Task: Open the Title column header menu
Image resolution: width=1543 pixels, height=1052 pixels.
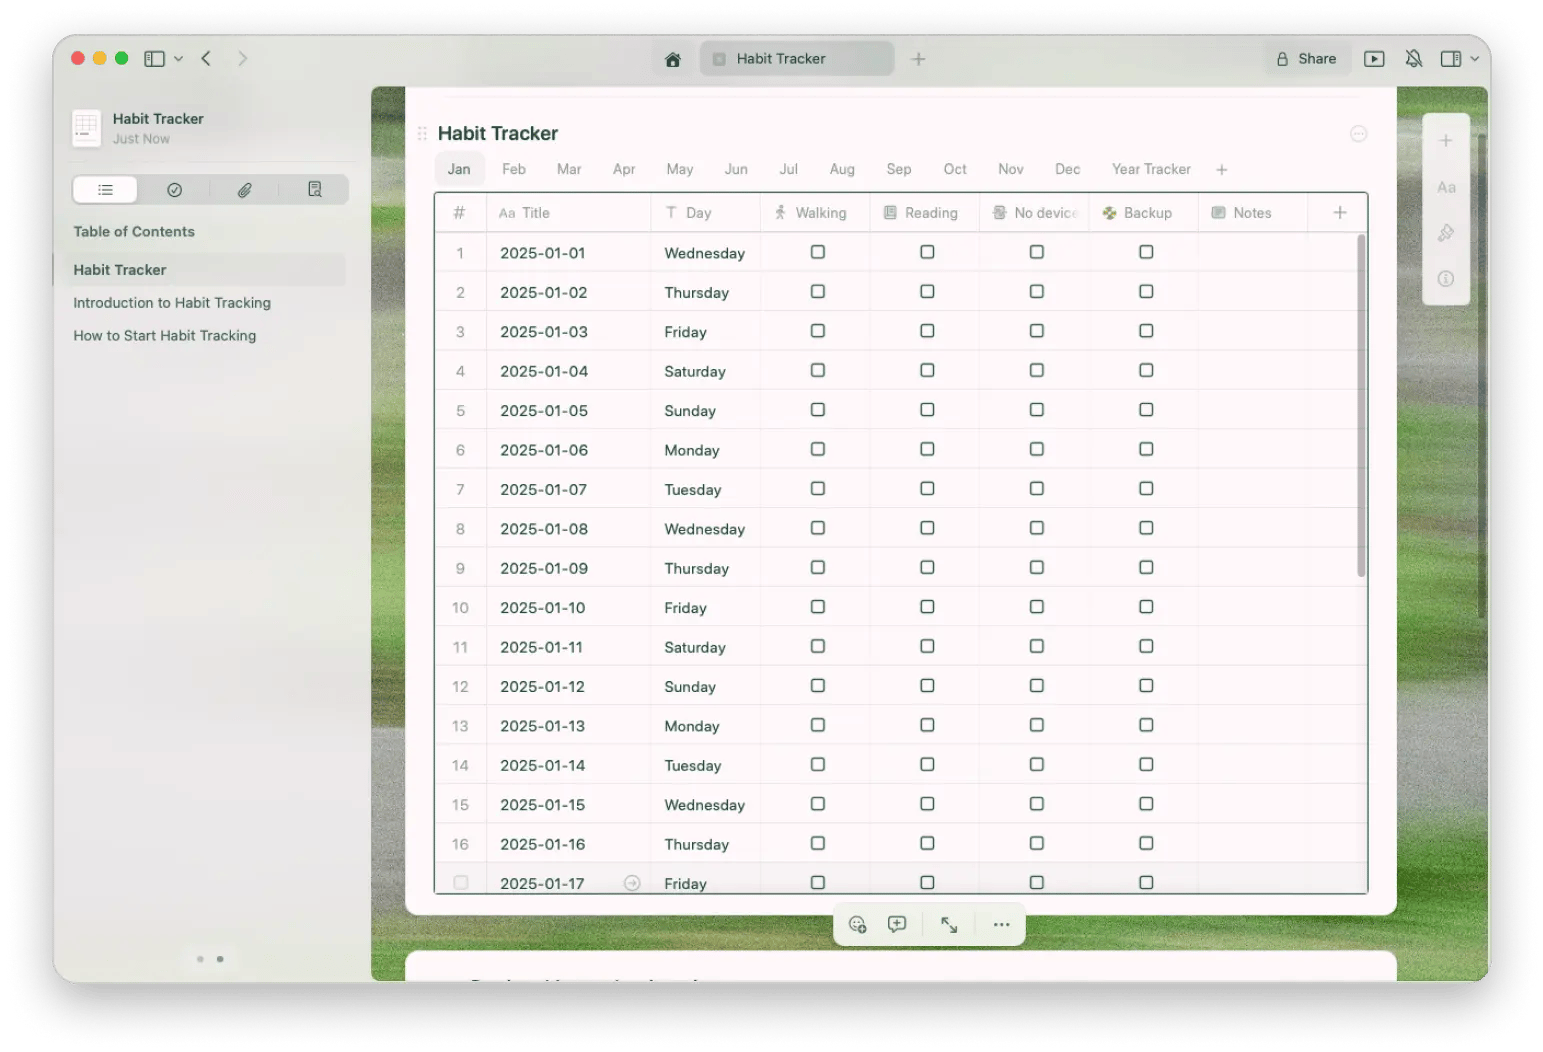Action: click(568, 213)
